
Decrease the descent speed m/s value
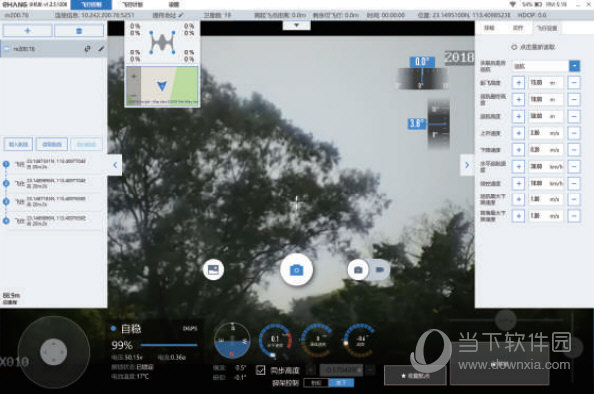(574, 150)
